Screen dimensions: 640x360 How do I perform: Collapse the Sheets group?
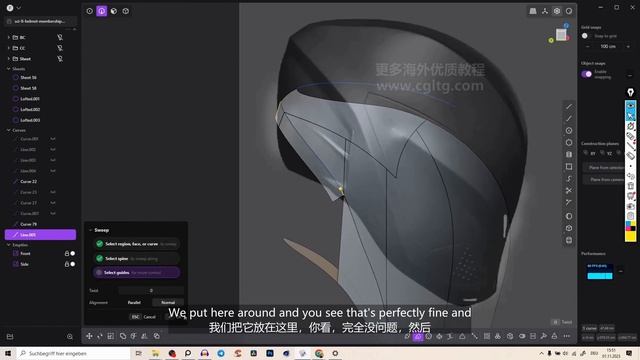coord(9,69)
